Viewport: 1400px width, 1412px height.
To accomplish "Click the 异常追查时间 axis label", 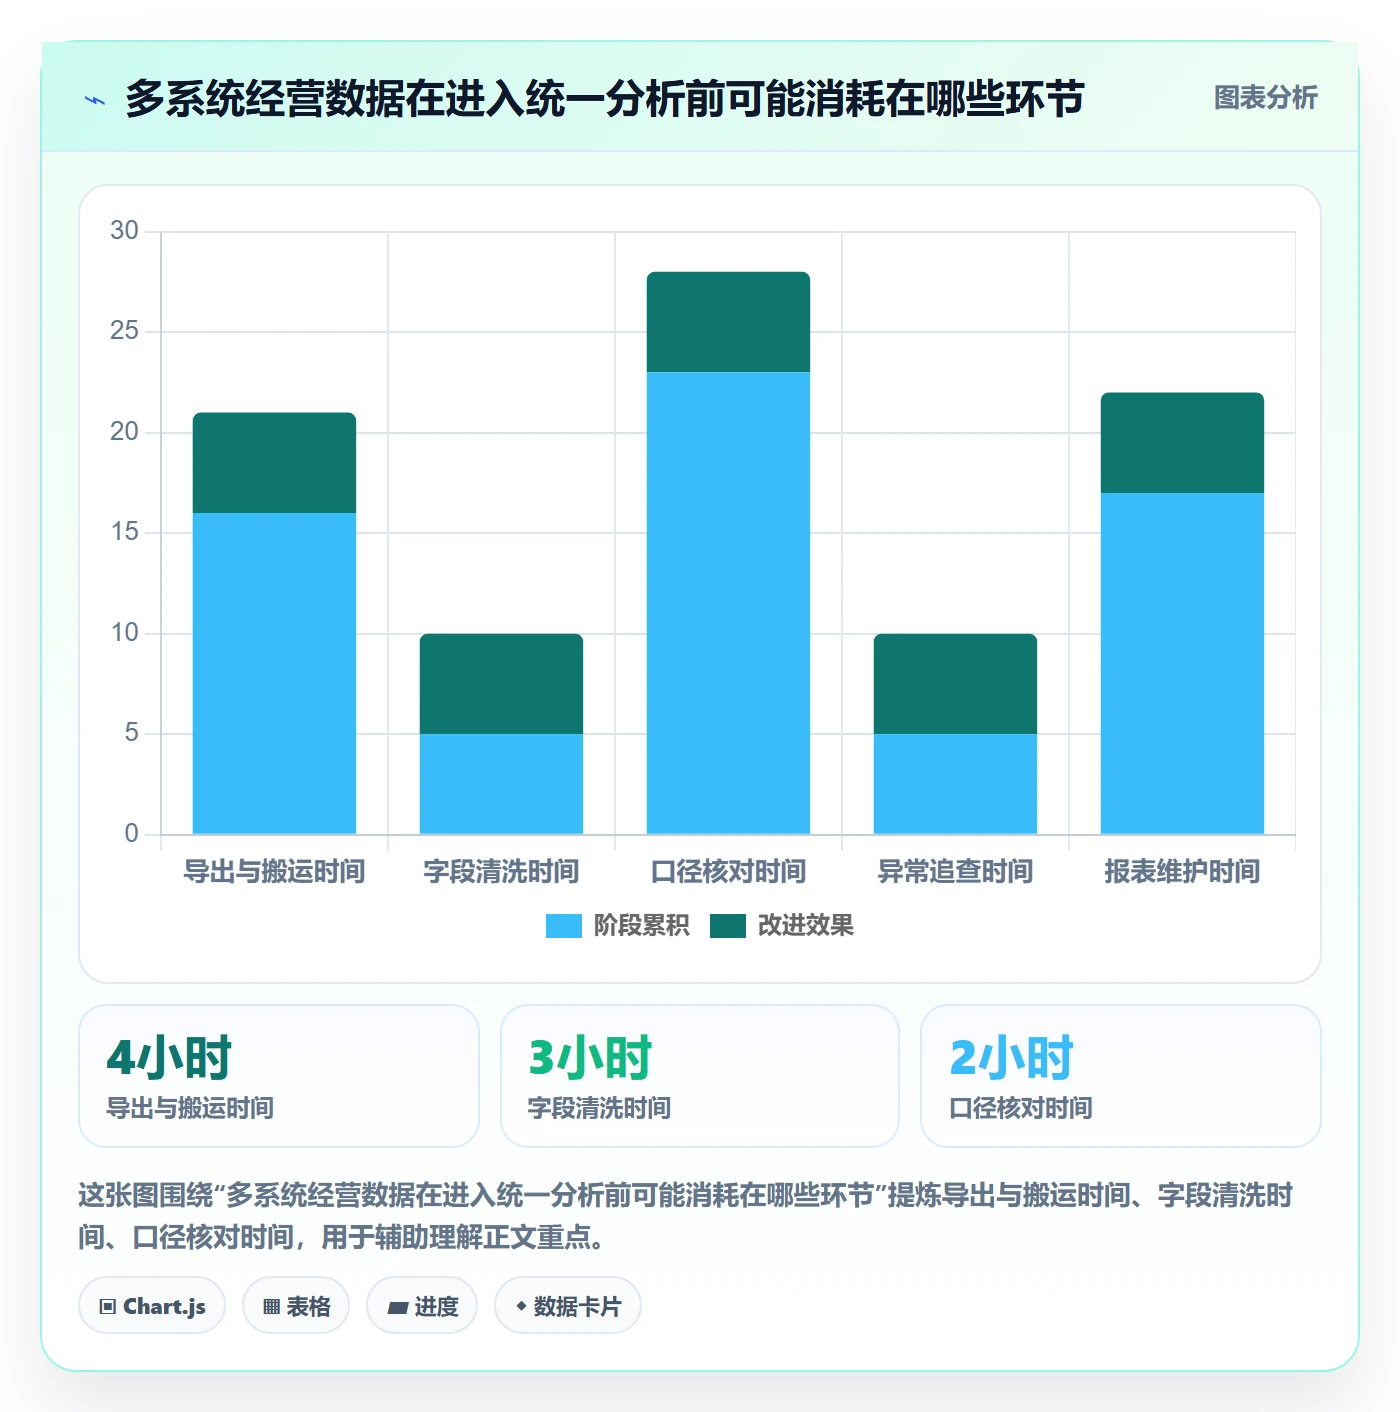I will [x=955, y=872].
